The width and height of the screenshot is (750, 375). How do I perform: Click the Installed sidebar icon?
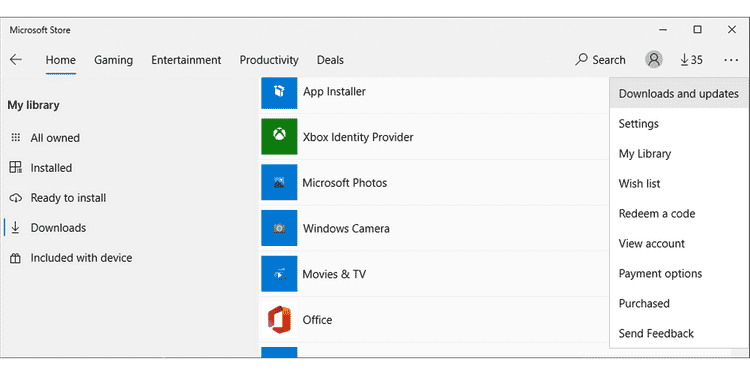16,167
